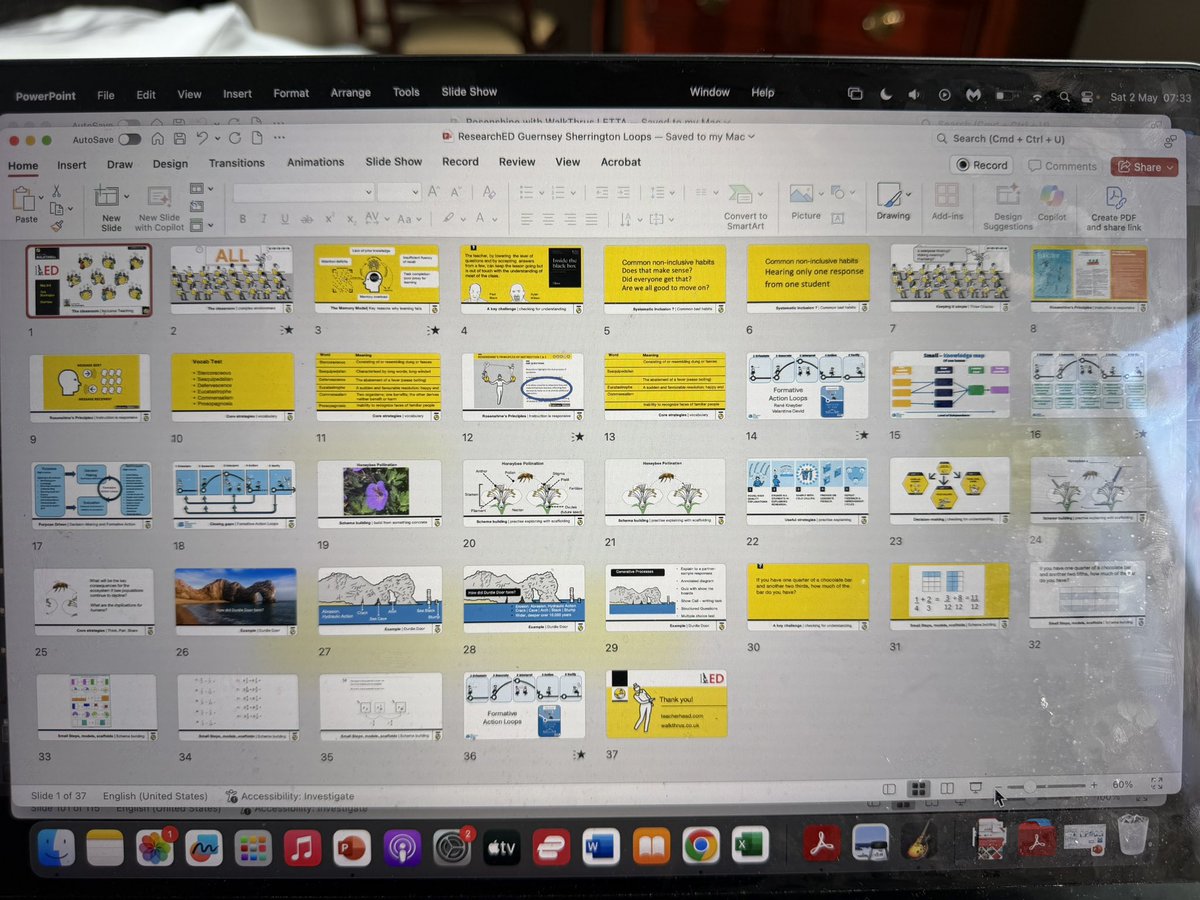Select slide 10 Vocab Test thumbnail
The height and width of the screenshot is (900, 1200).
232,387
